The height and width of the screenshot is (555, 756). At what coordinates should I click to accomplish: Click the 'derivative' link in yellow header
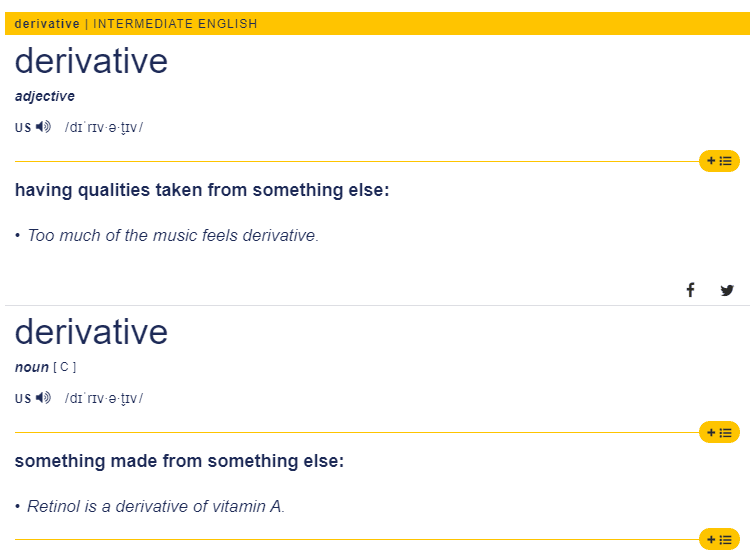coord(47,24)
